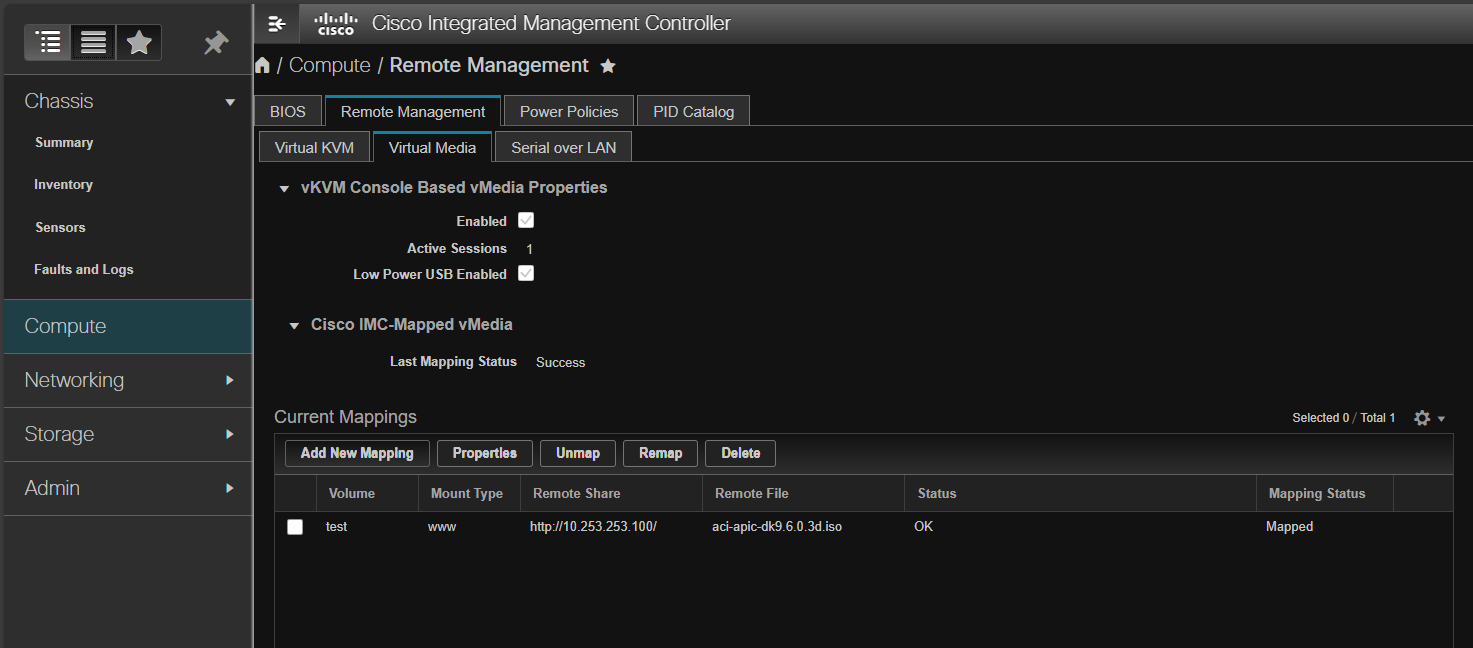Click the Properties button
Viewport: 1473px width, 648px height.
485,453
